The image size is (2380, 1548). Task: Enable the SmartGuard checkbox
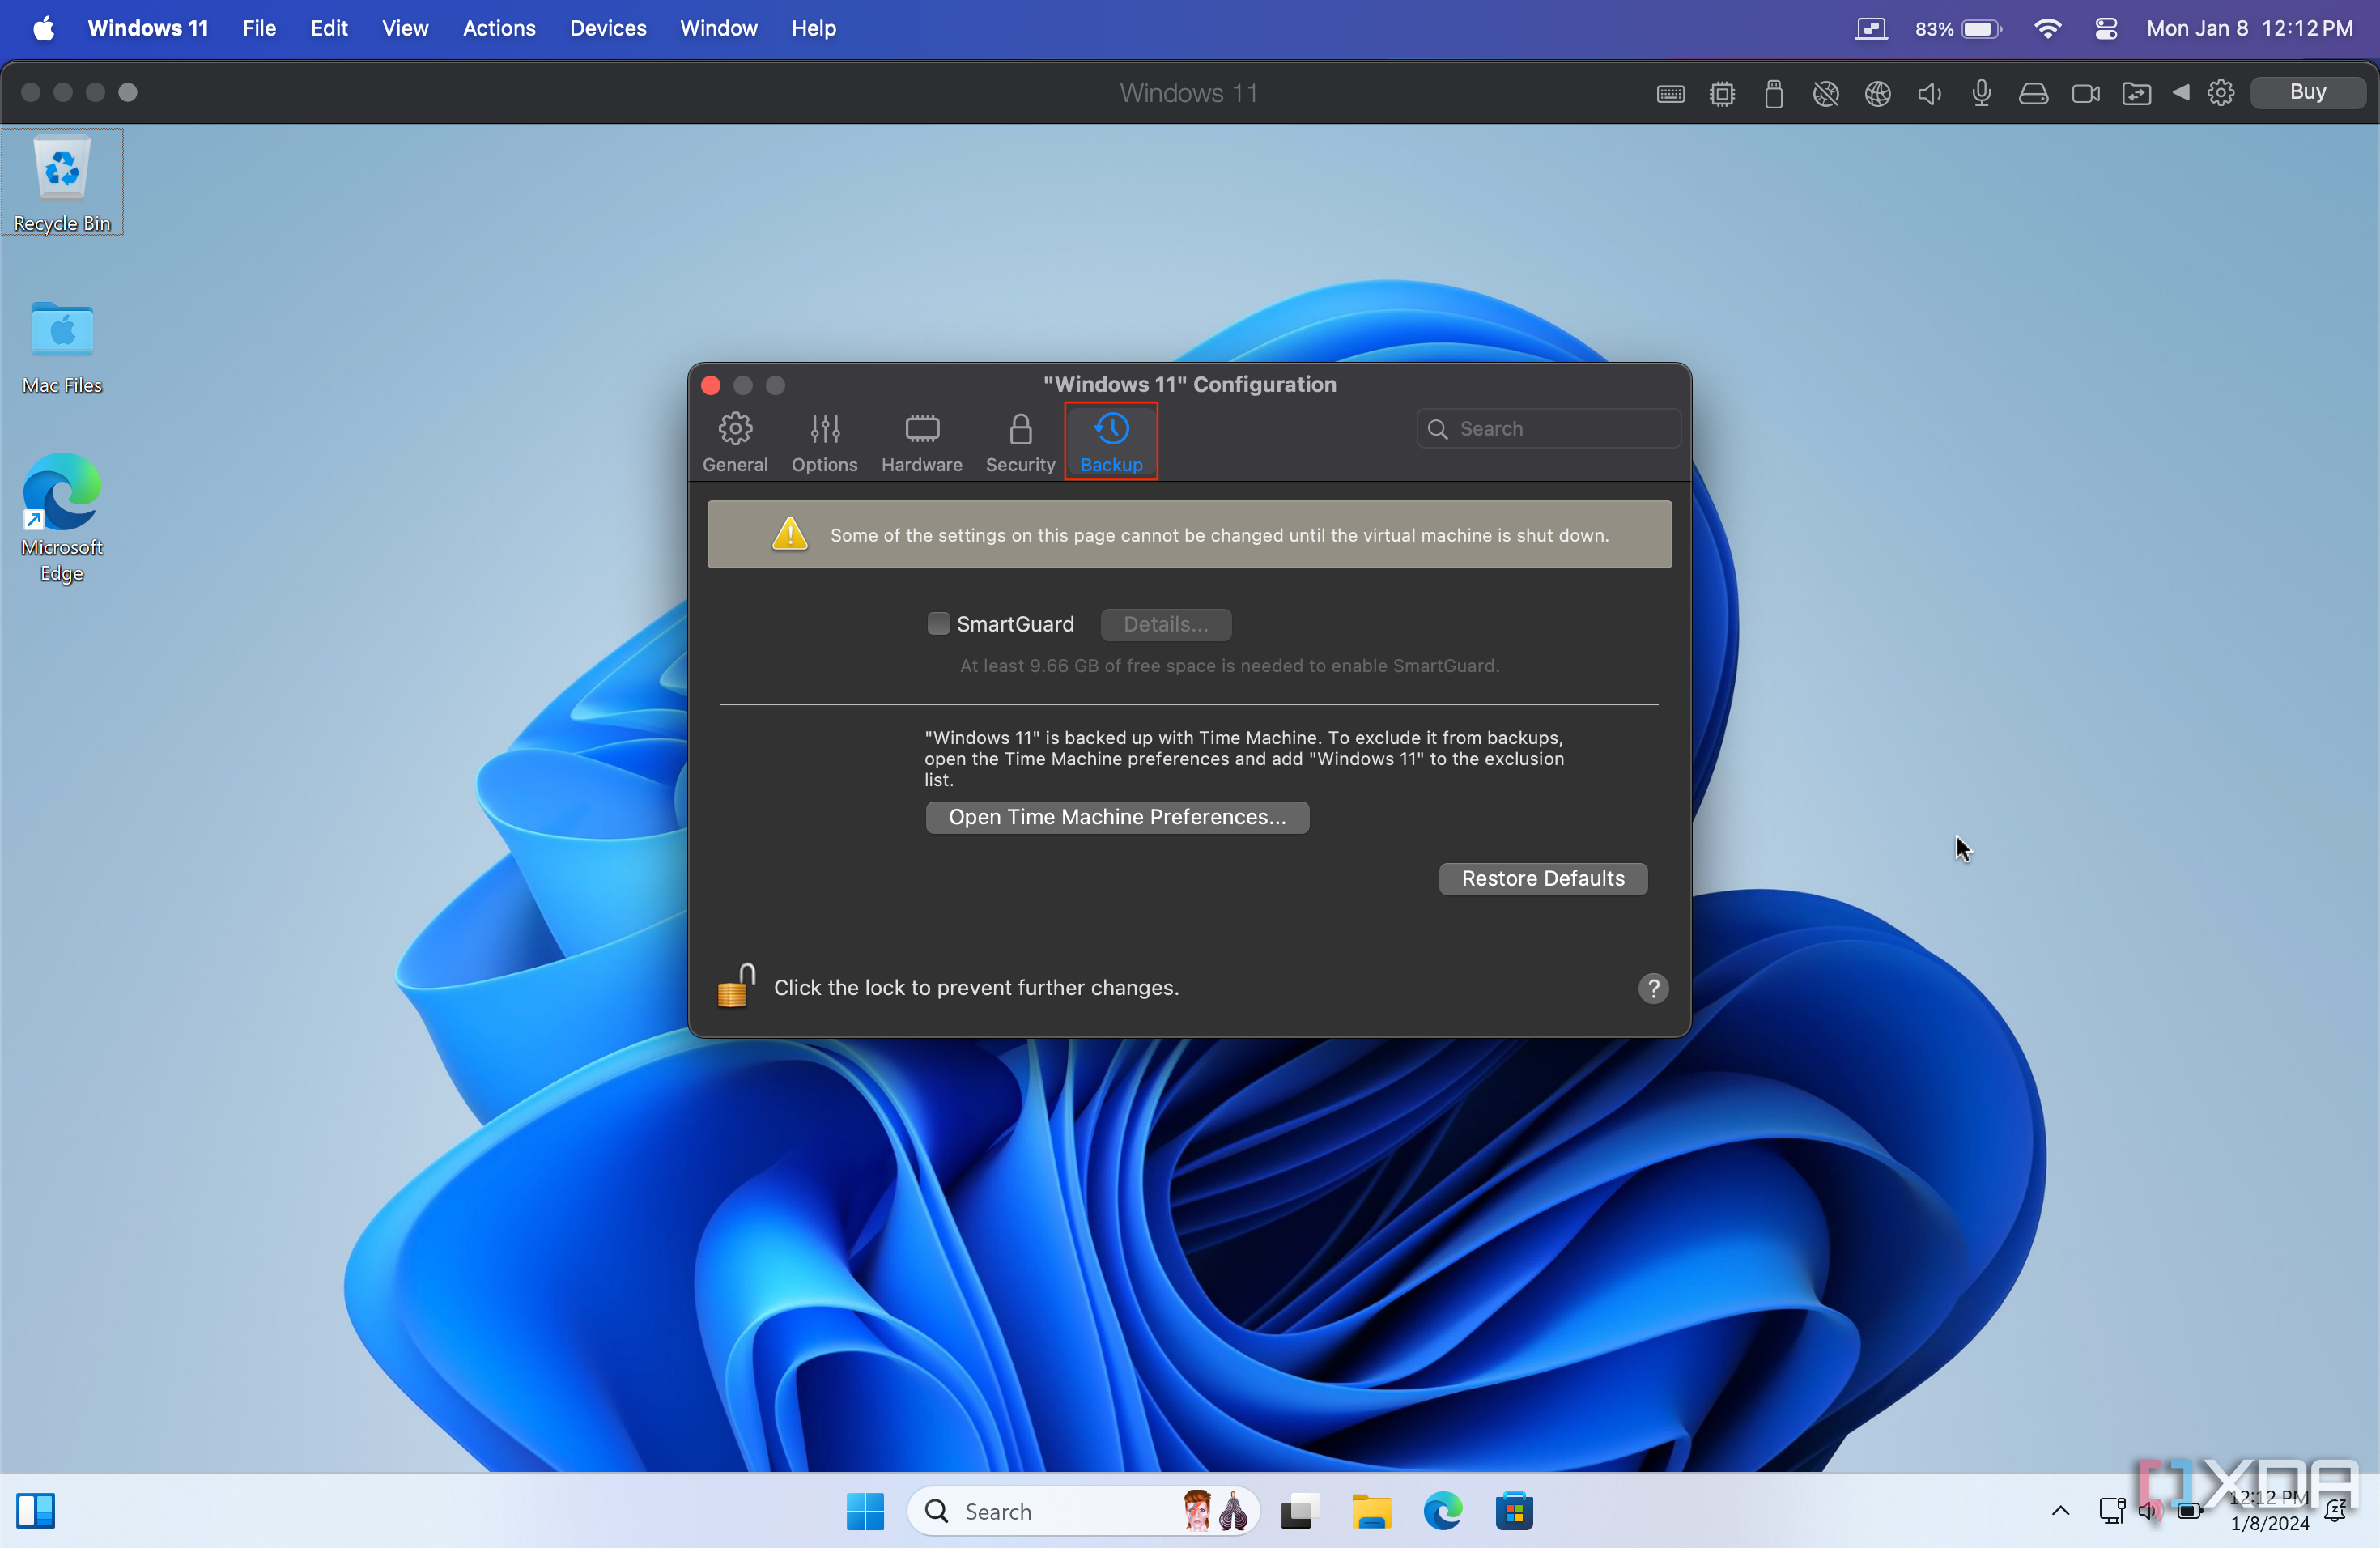940,623
